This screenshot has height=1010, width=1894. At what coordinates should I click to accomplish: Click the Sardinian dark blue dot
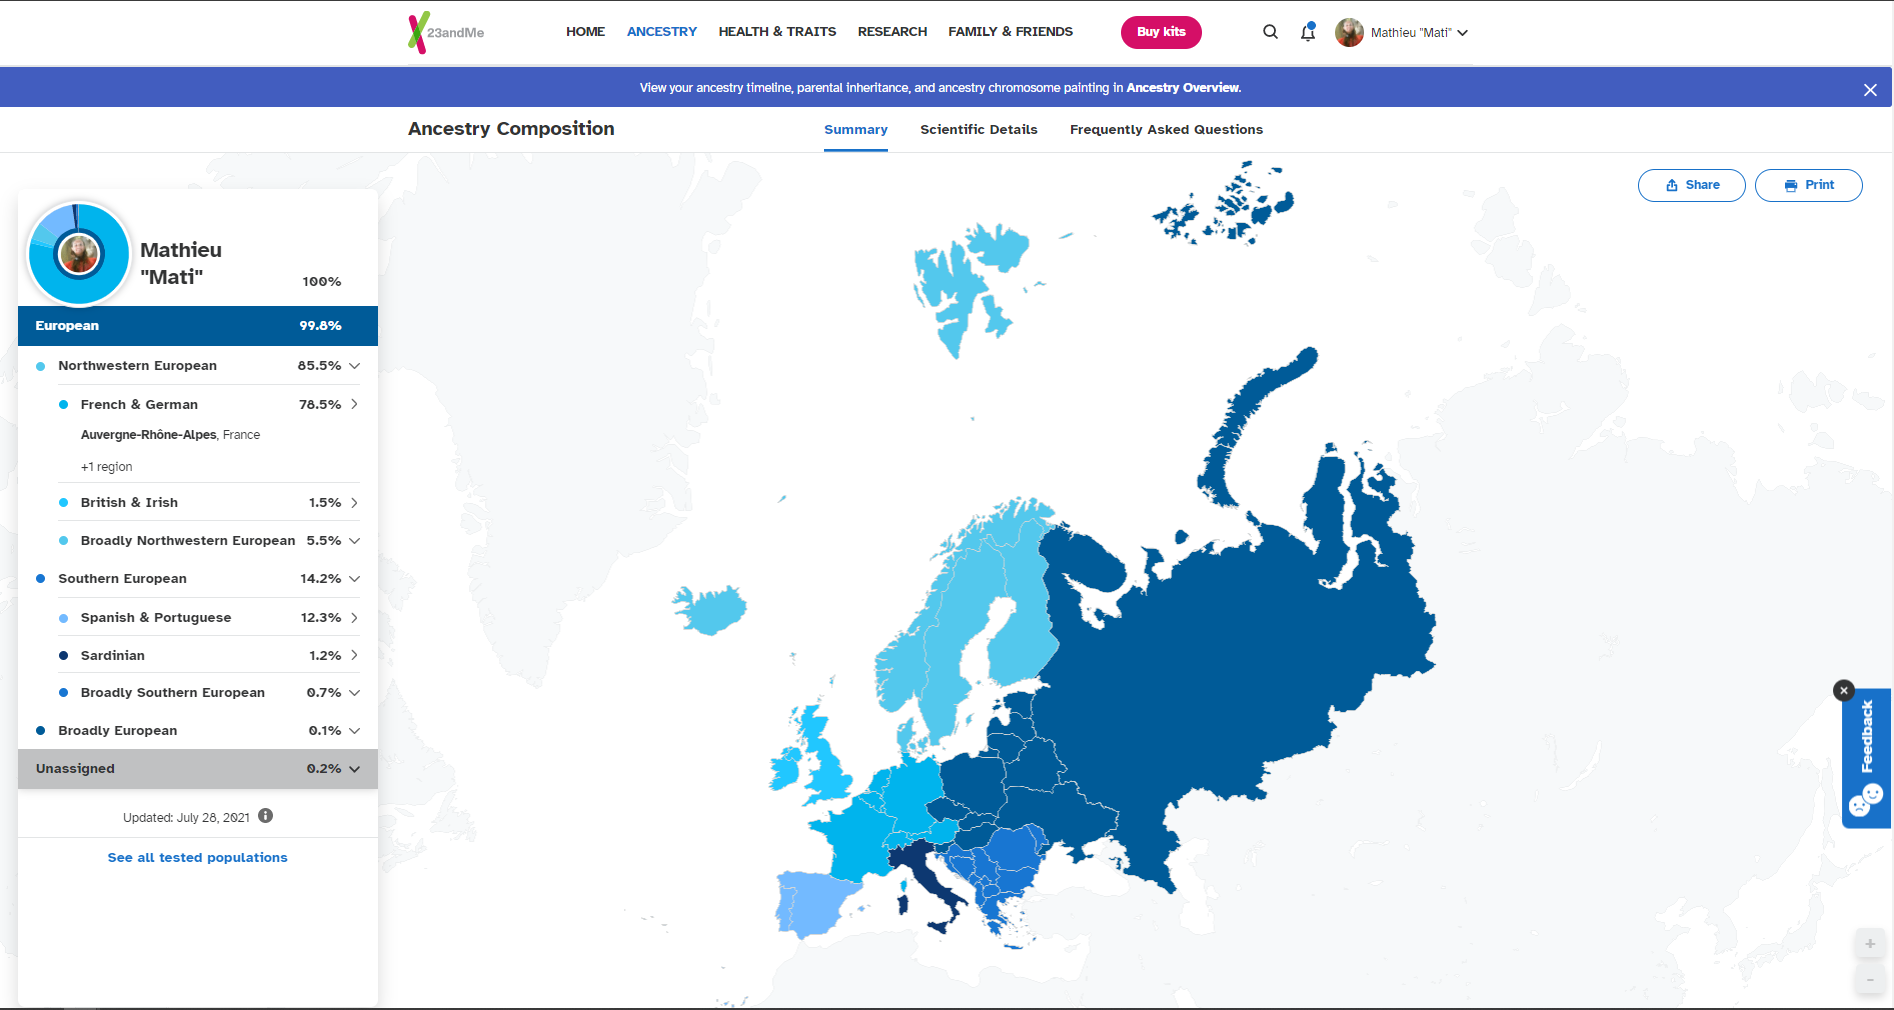63,656
